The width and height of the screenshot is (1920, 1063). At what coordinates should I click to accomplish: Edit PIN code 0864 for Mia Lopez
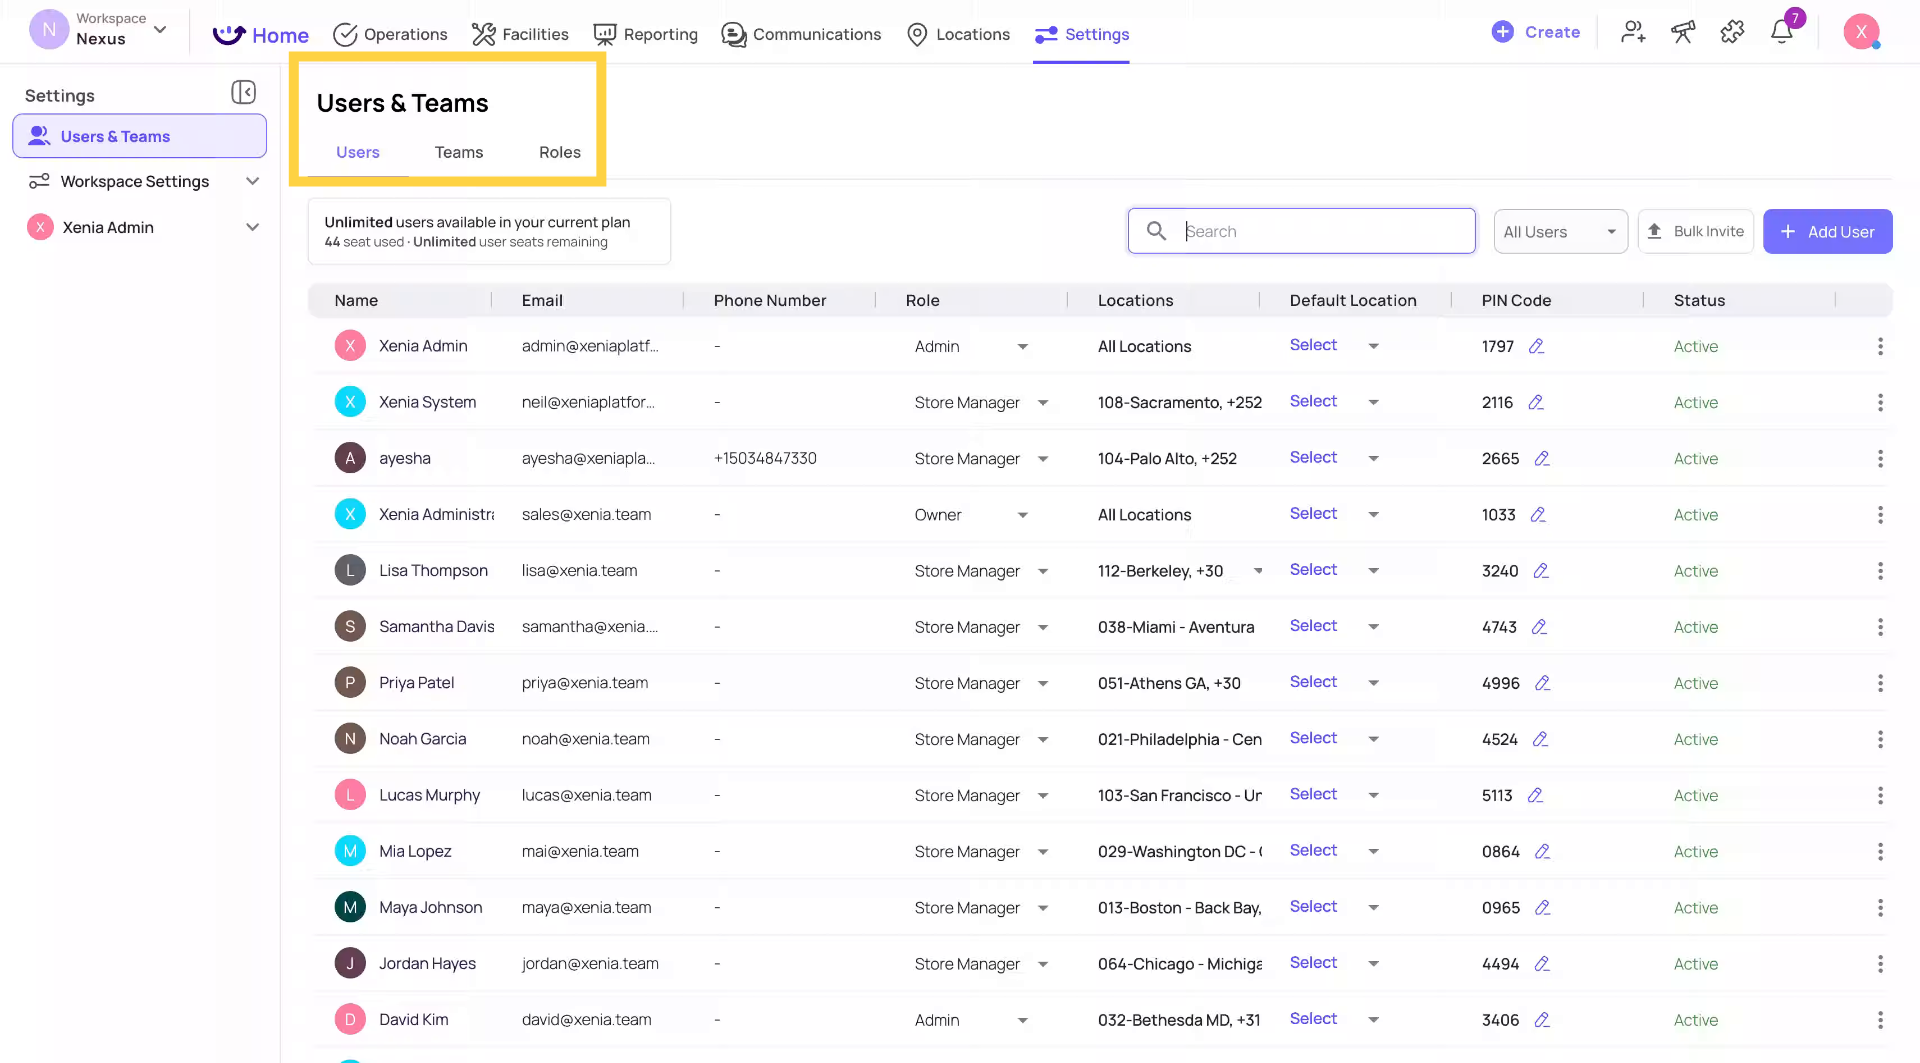[x=1543, y=851]
